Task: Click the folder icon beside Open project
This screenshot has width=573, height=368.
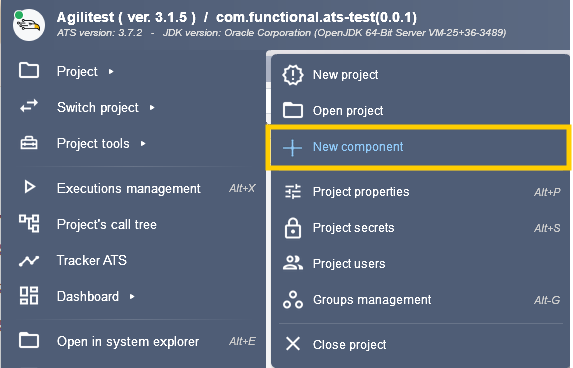Action: coord(293,110)
